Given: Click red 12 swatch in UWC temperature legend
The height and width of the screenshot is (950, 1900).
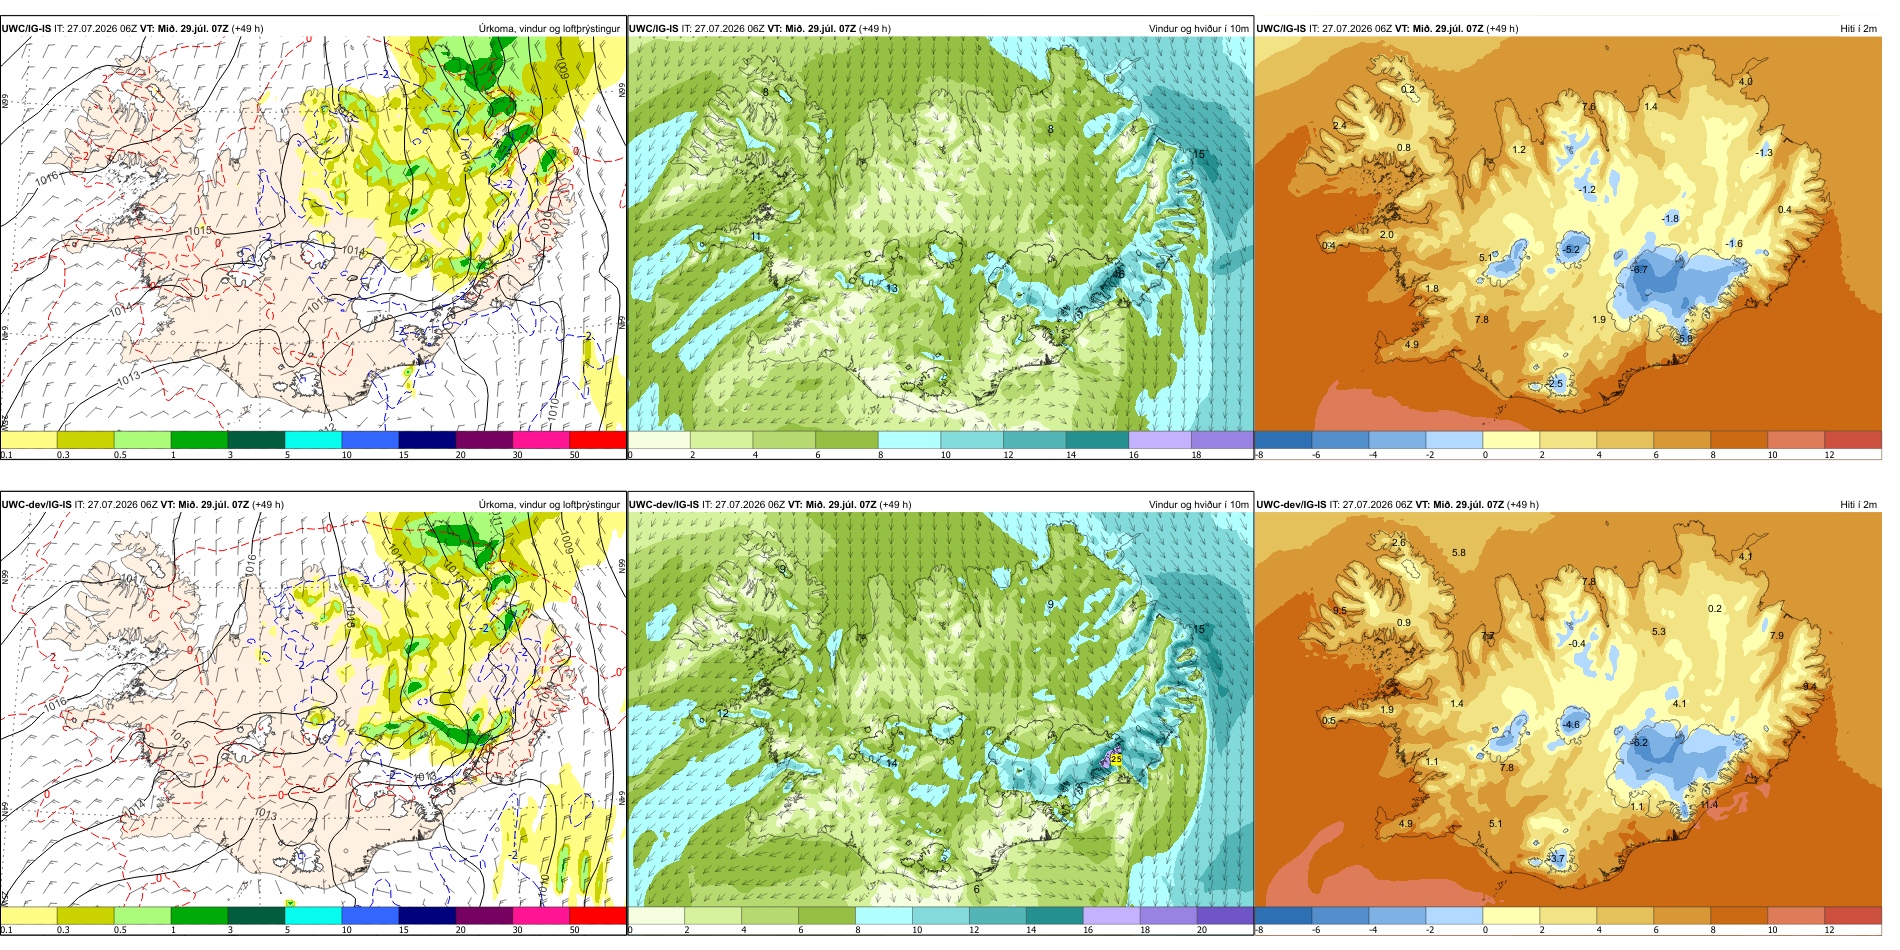Looking at the screenshot, I should tap(1853, 440).
